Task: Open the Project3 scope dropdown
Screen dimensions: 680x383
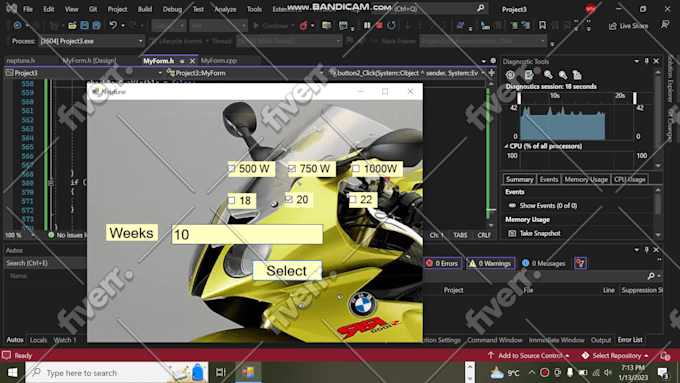Action: point(84,73)
